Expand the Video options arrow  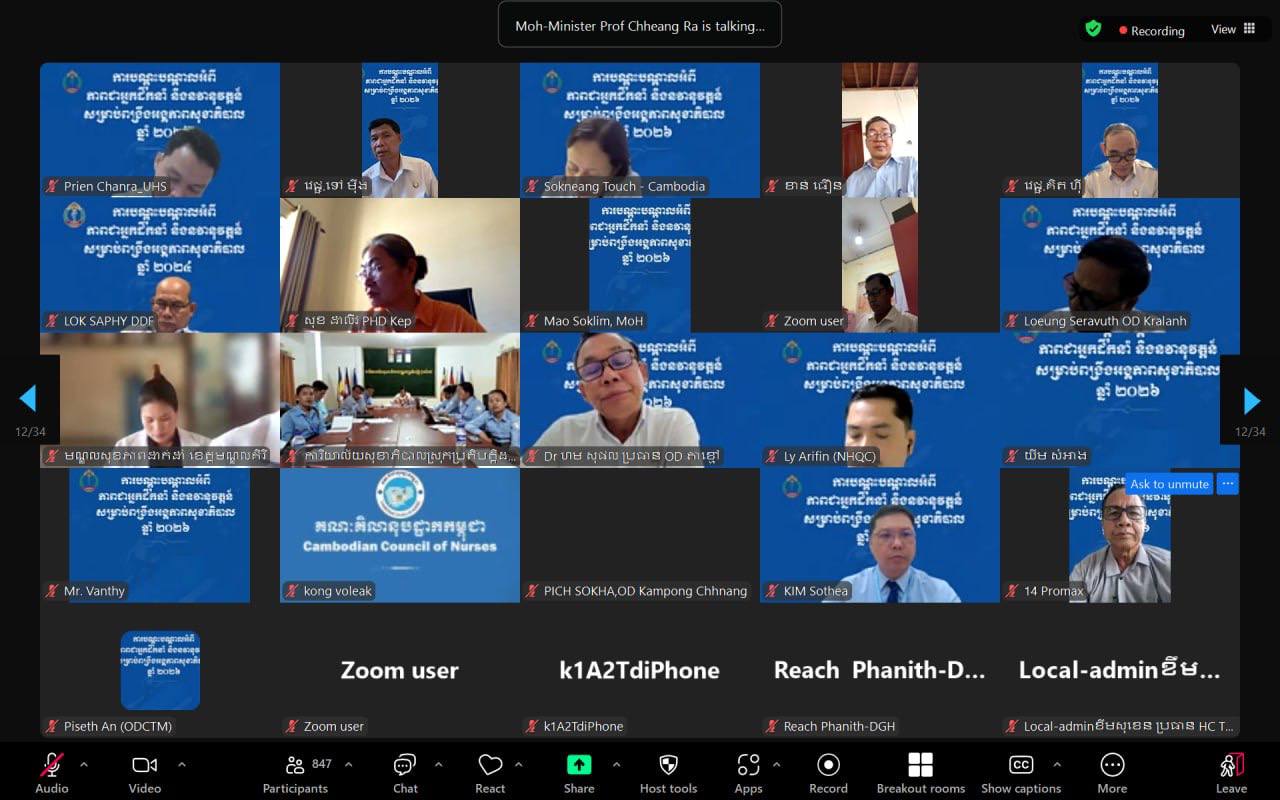click(182, 765)
